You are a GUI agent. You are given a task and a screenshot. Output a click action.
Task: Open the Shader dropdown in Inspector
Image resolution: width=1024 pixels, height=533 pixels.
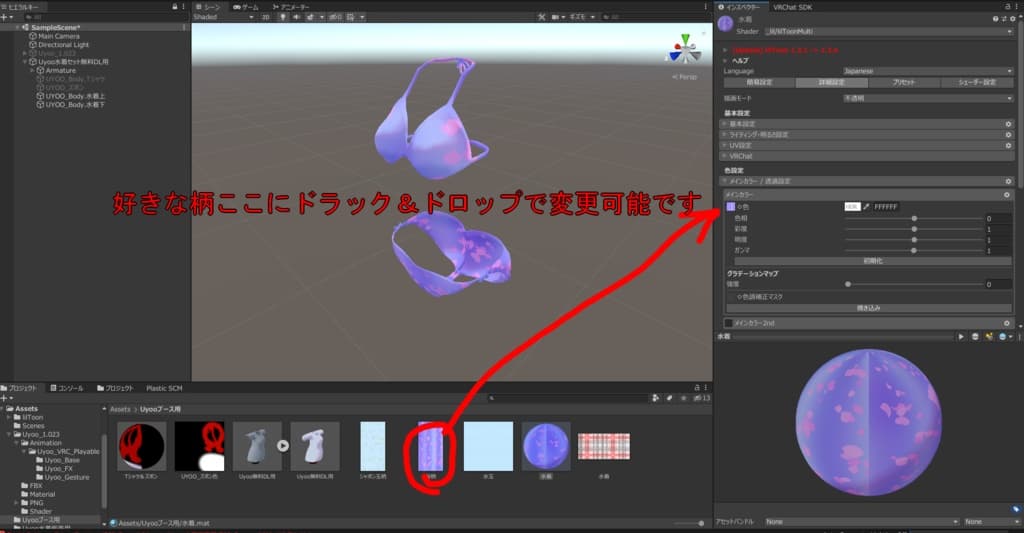pyautogui.click(x=889, y=31)
